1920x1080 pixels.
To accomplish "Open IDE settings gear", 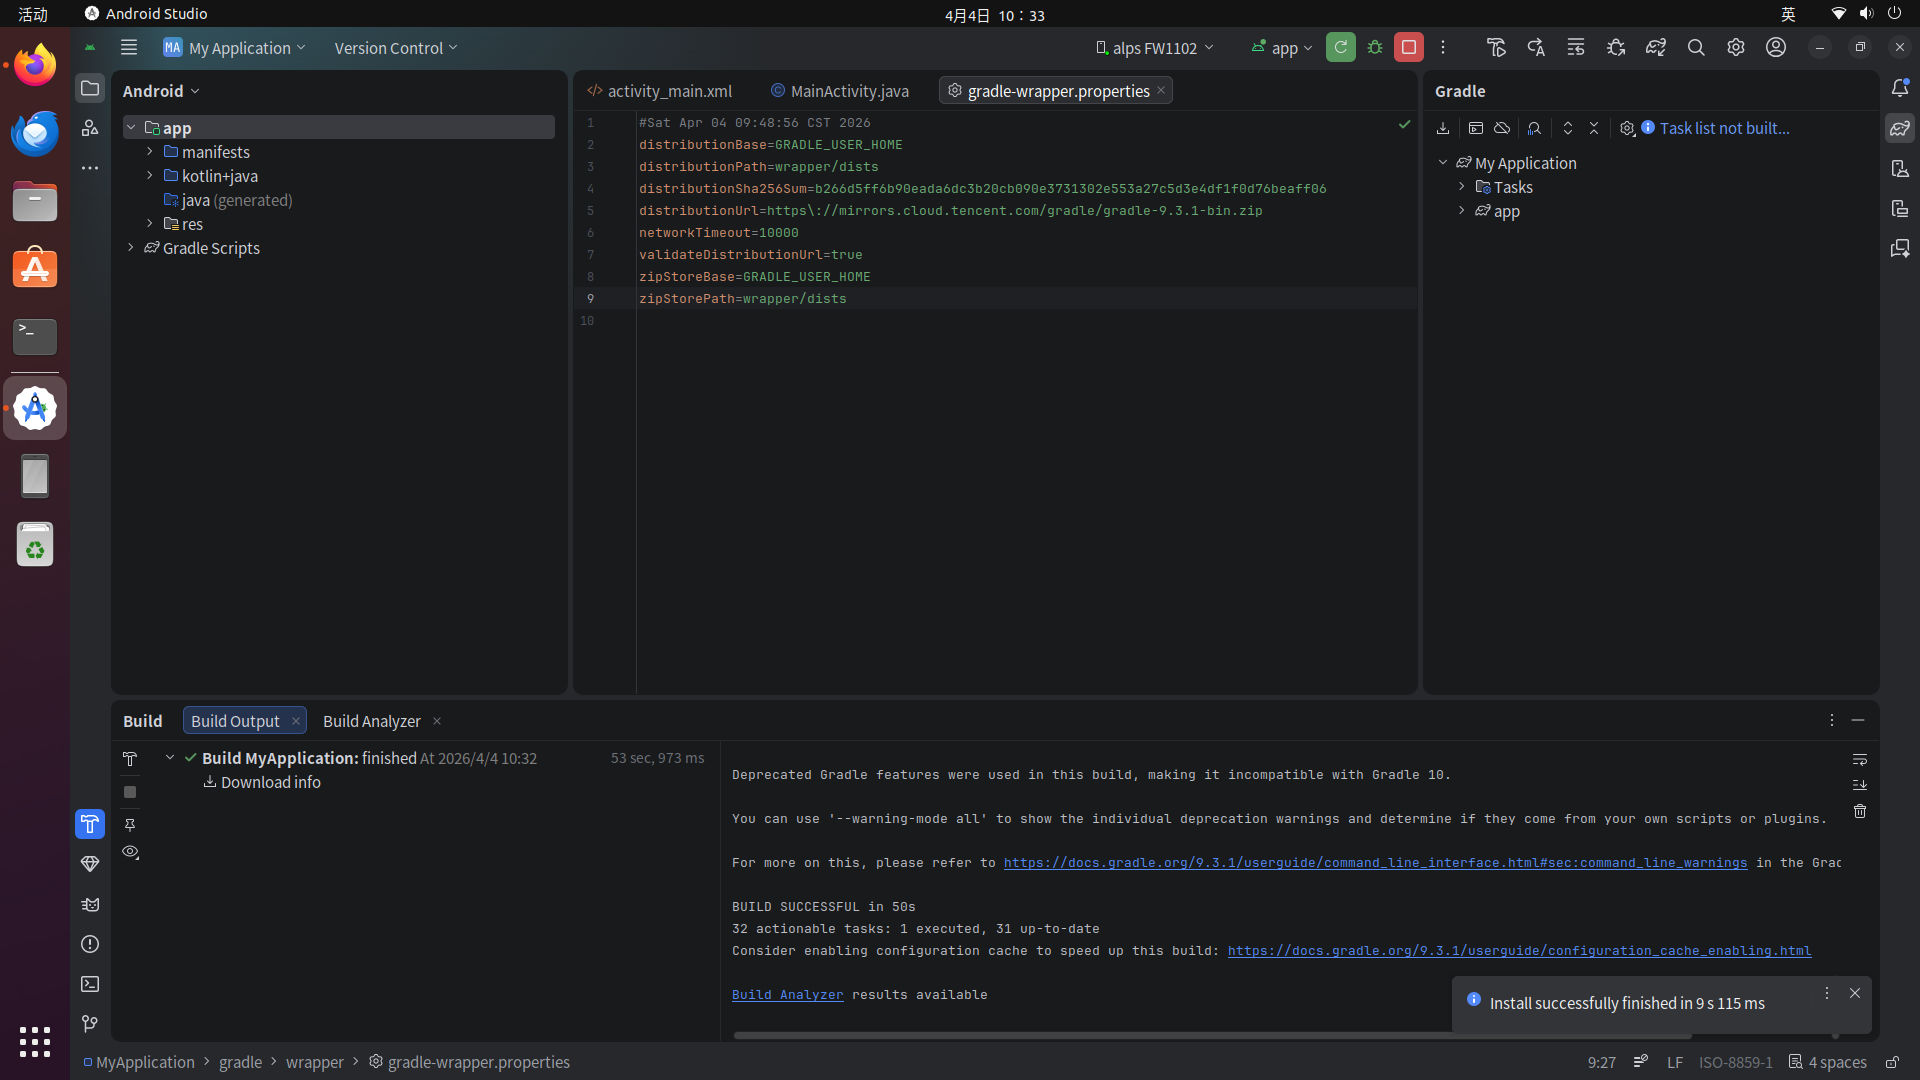I will 1736,47.
